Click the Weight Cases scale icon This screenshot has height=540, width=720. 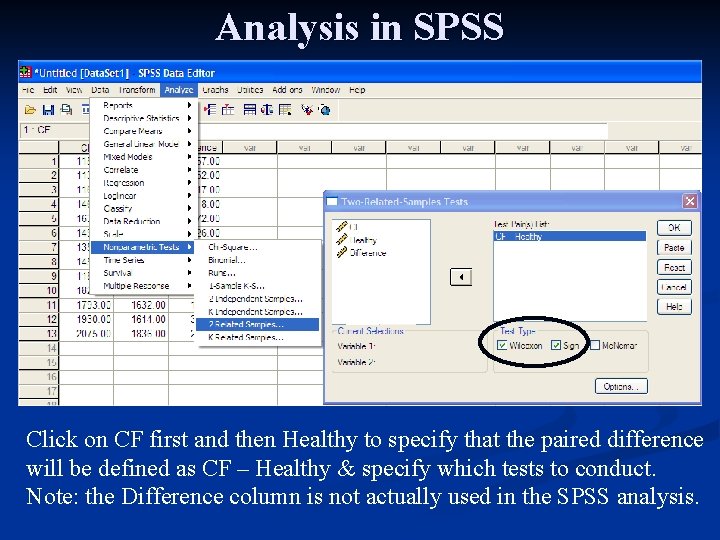click(x=267, y=110)
